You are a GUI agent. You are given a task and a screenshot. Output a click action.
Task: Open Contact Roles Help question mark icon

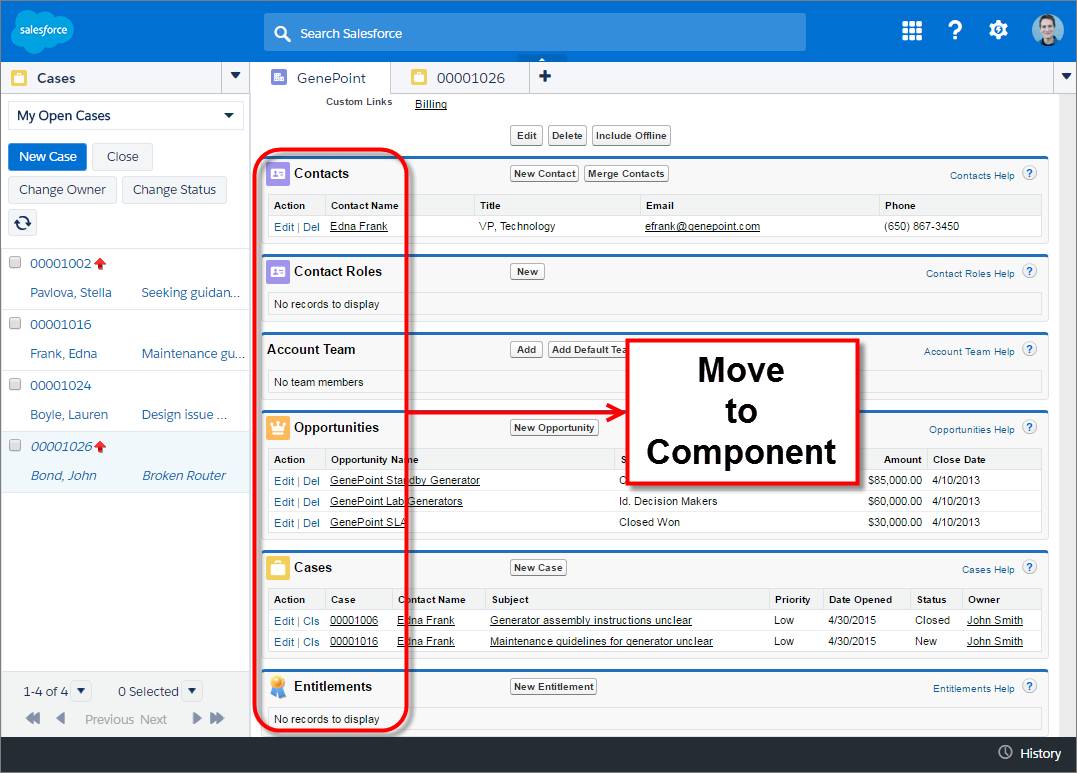(x=1029, y=271)
